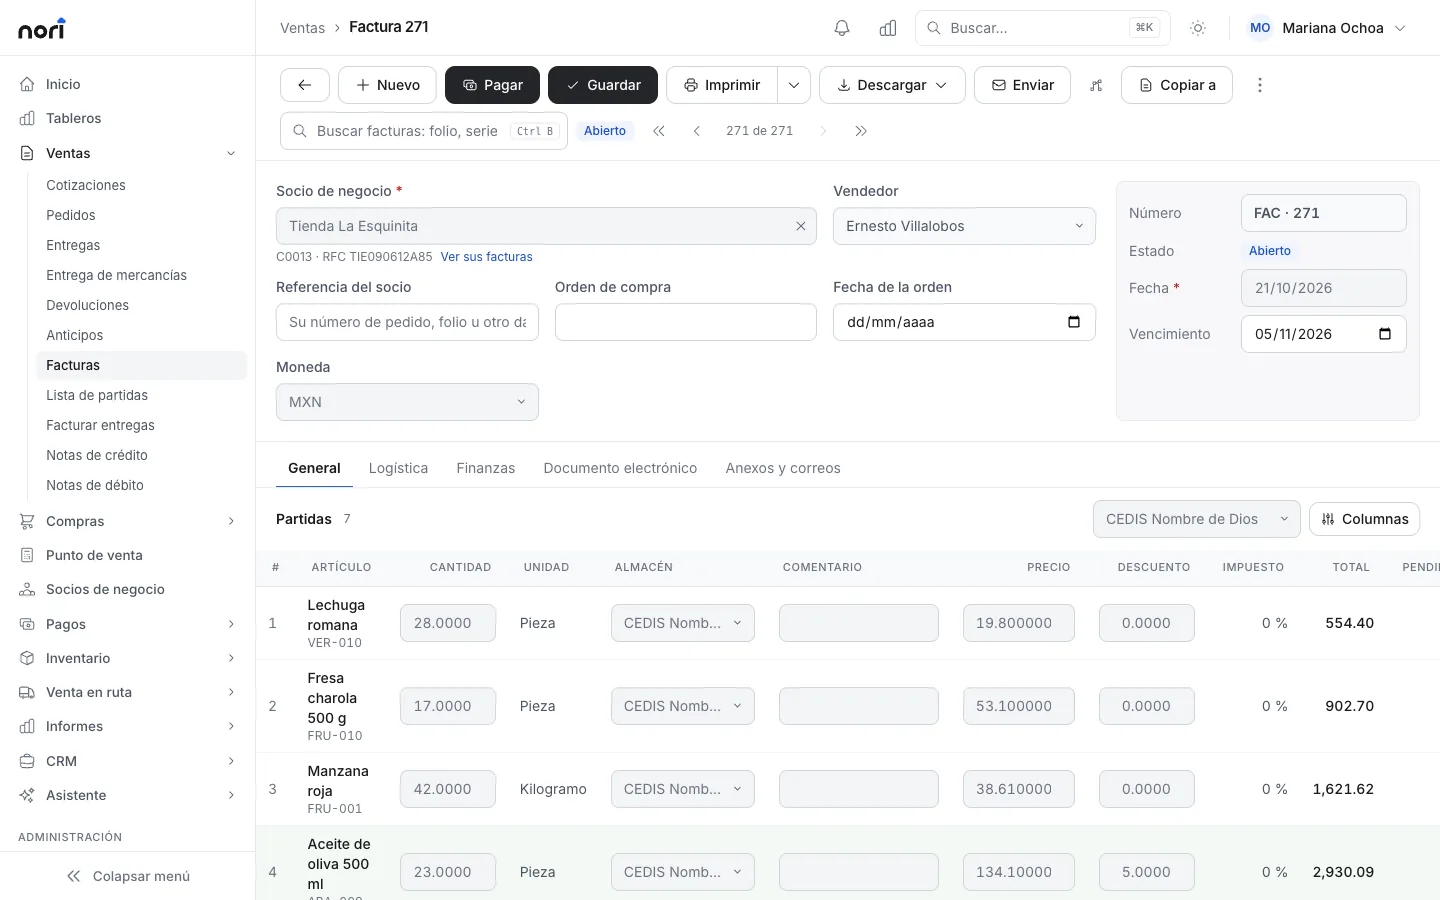Open the notifications bell

tap(842, 28)
